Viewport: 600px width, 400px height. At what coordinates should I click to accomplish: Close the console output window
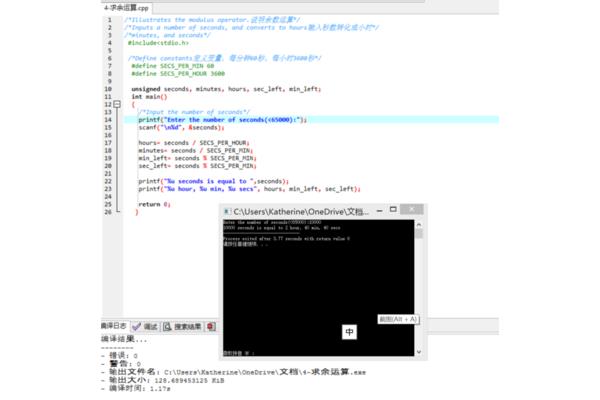[x=412, y=209]
